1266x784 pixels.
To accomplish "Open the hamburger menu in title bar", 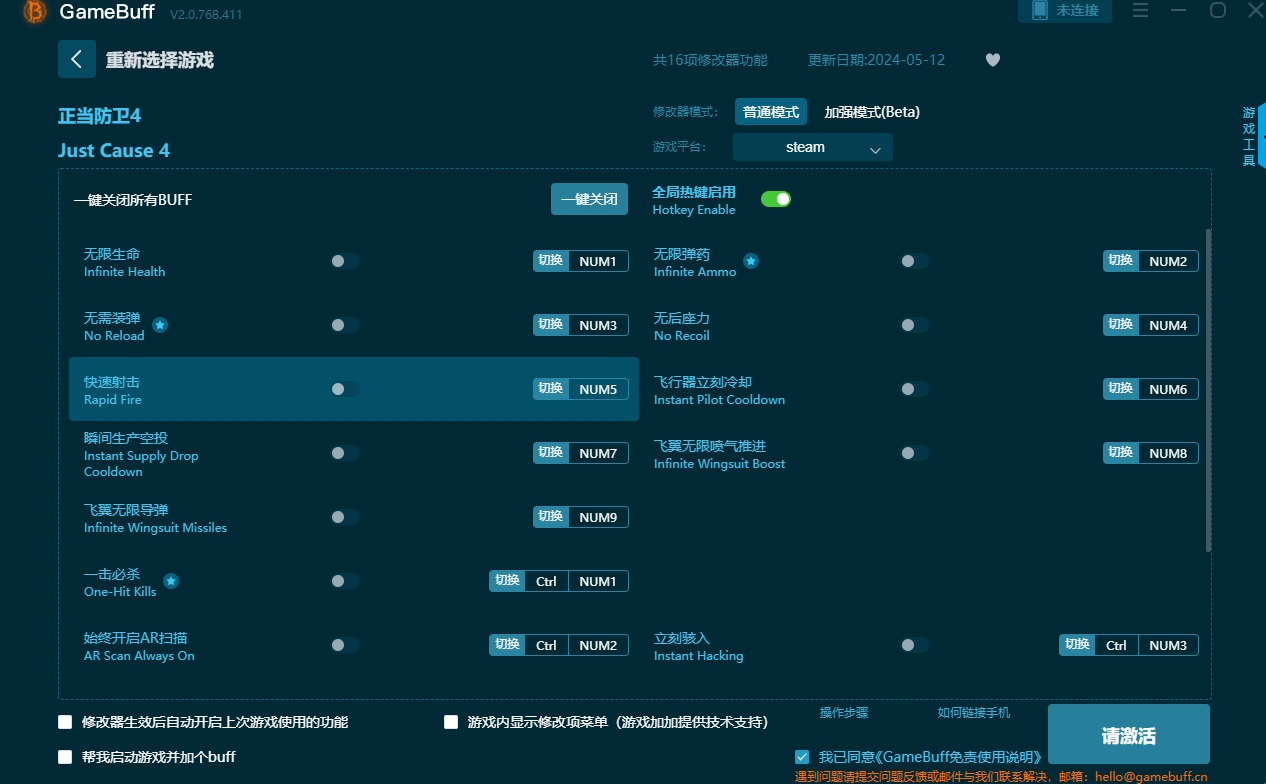I will pyautogui.click(x=1140, y=11).
